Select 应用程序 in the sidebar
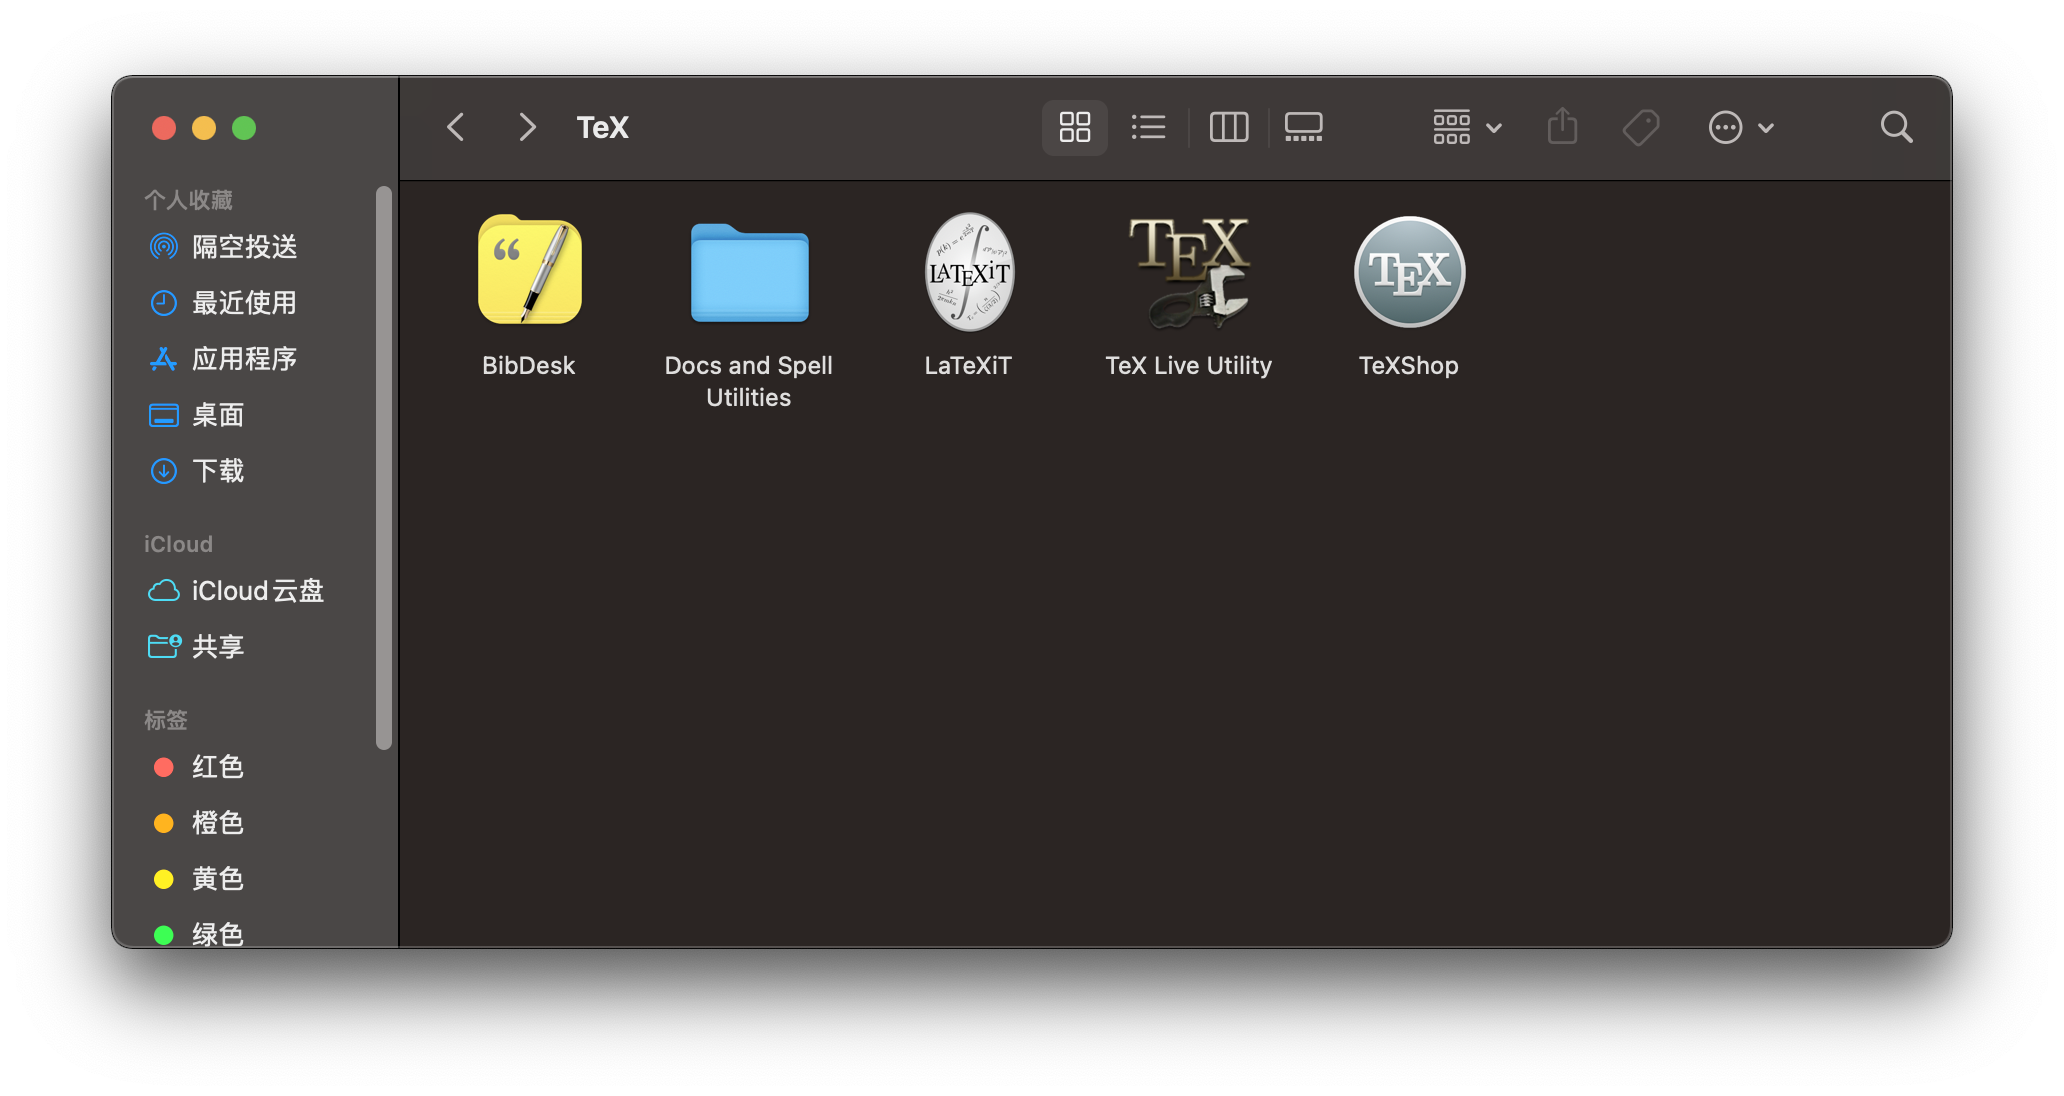Screen dimensions: 2064x1096 click(244, 359)
